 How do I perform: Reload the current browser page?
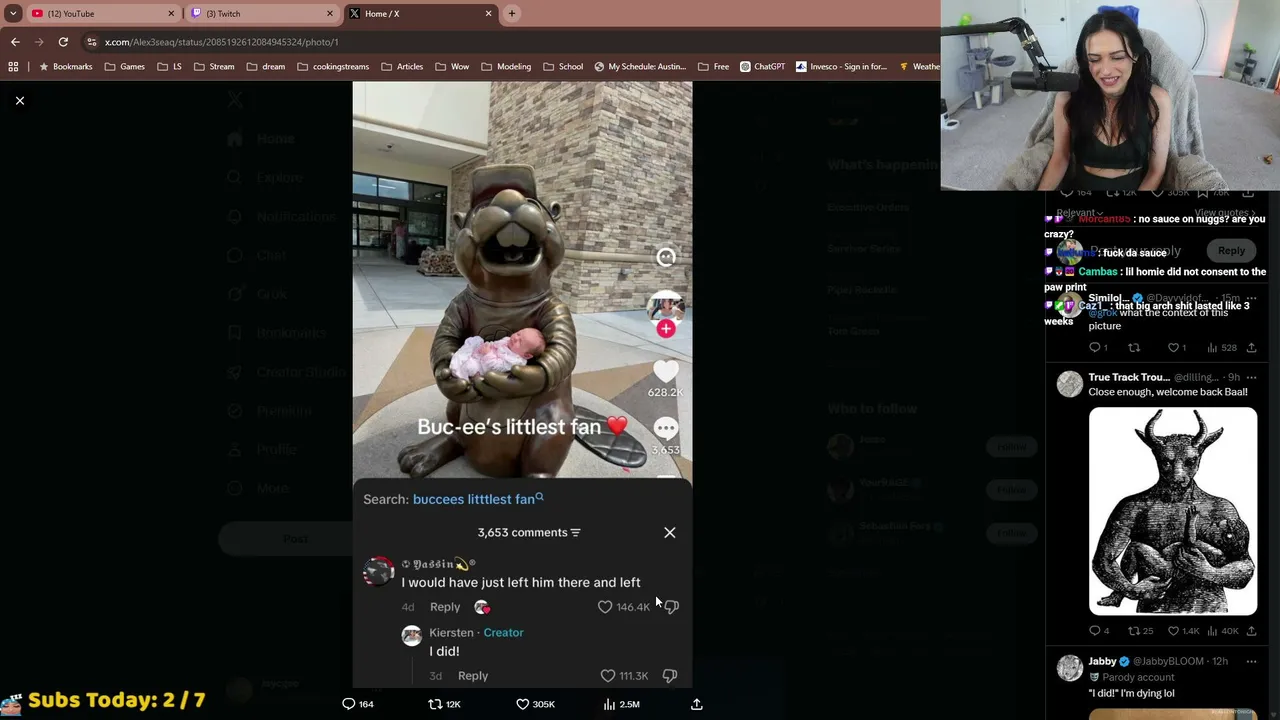coord(63,42)
